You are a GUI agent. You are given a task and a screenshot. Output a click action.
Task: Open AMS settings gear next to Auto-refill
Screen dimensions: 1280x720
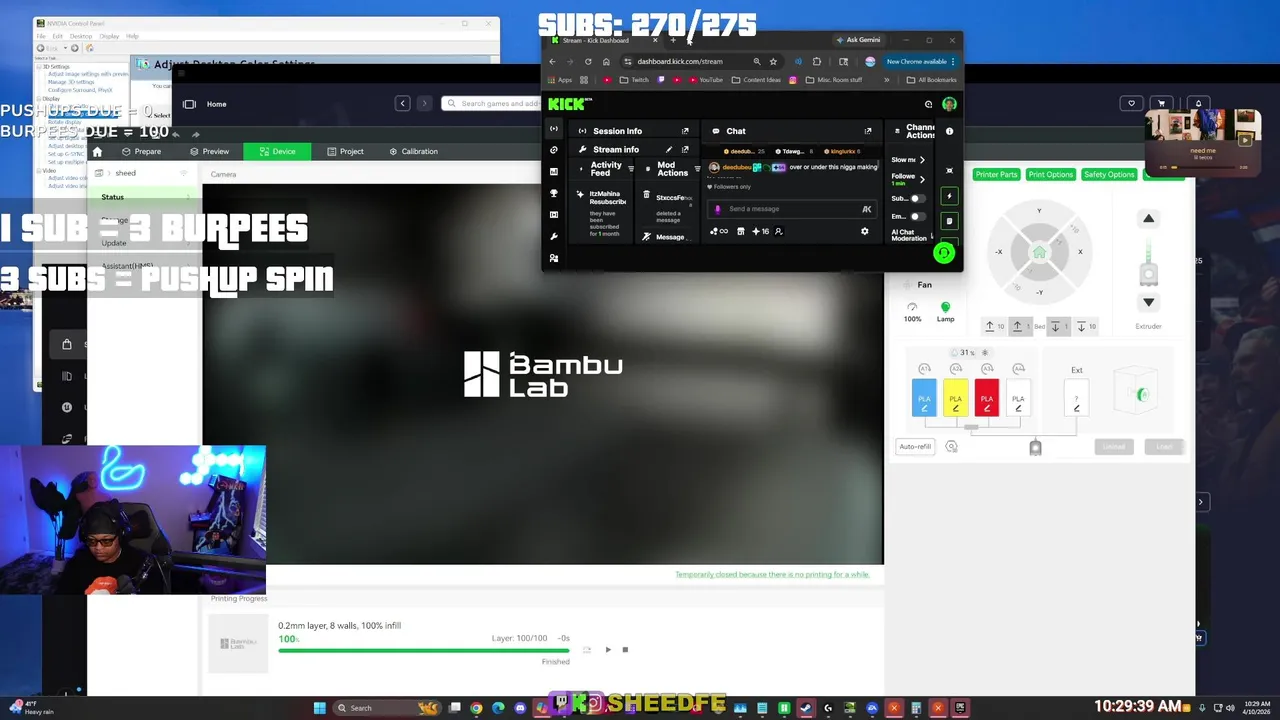click(951, 447)
